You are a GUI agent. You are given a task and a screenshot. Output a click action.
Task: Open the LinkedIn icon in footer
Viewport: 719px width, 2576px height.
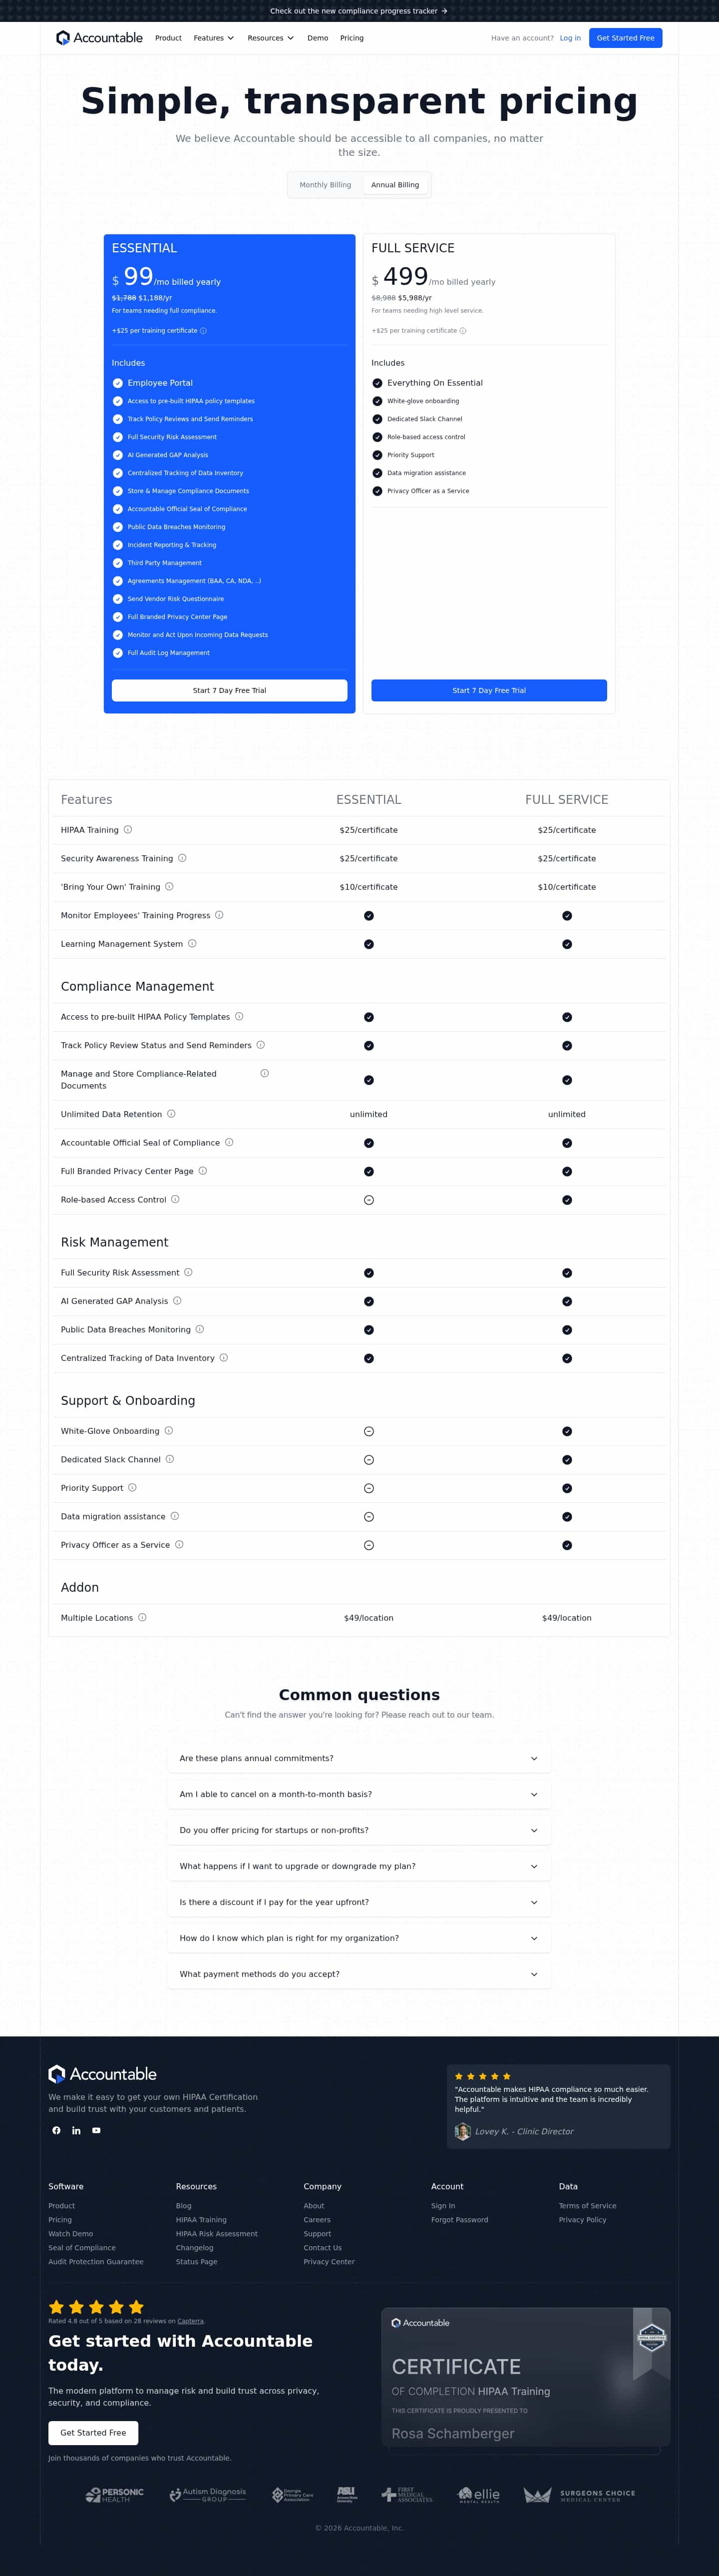(x=76, y=2130)
